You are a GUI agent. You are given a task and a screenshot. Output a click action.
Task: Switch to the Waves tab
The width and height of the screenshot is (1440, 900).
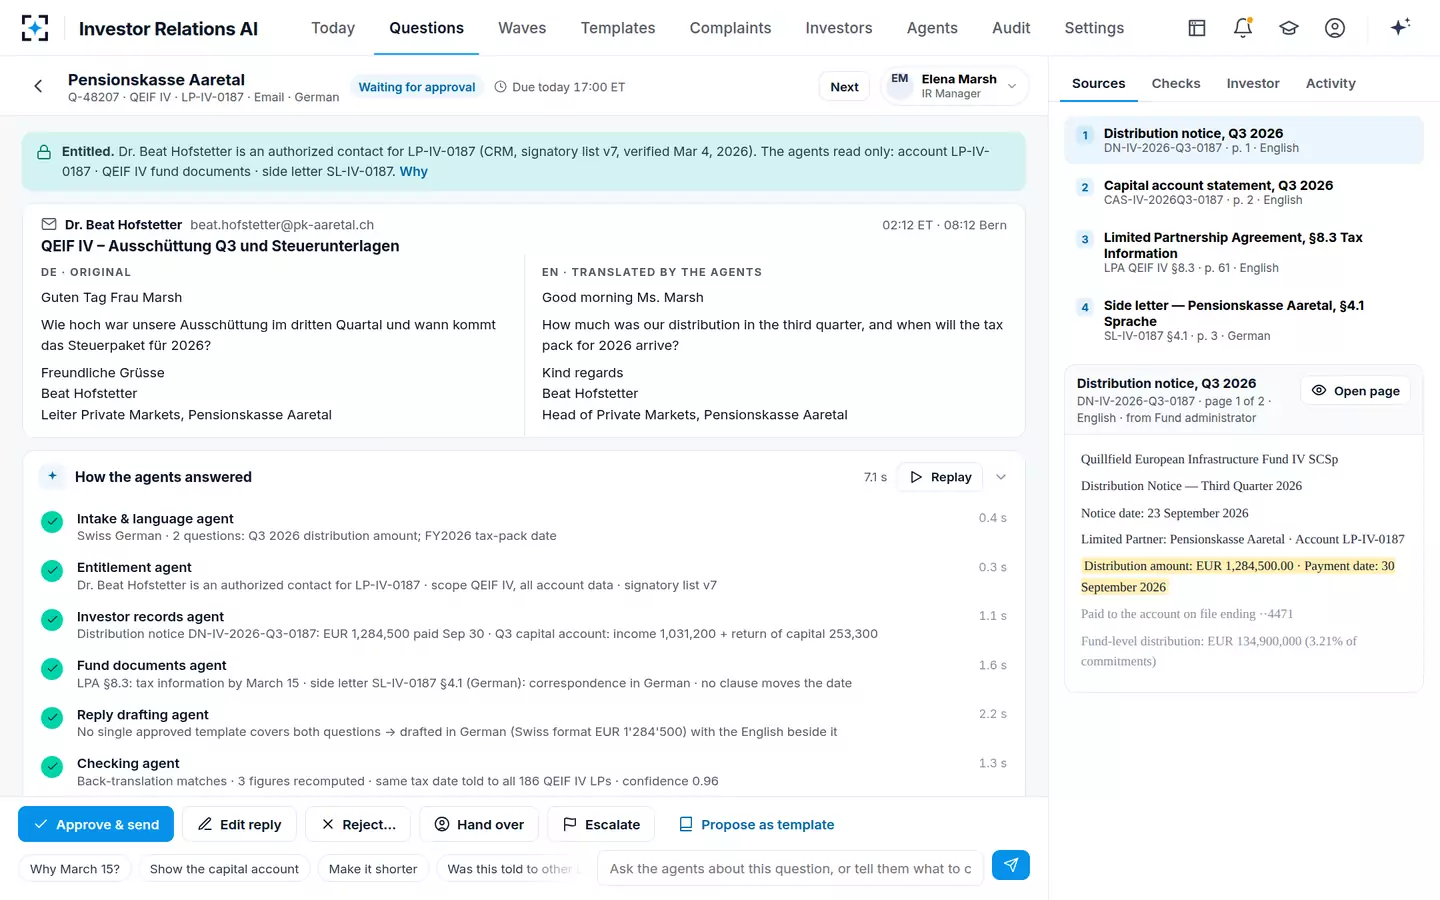(x=522, y=28)
